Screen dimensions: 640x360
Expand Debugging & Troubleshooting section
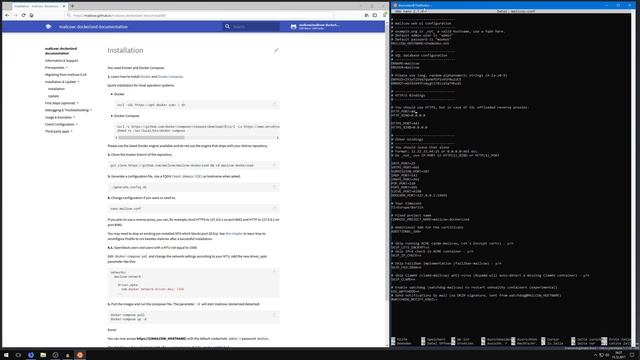68,110
